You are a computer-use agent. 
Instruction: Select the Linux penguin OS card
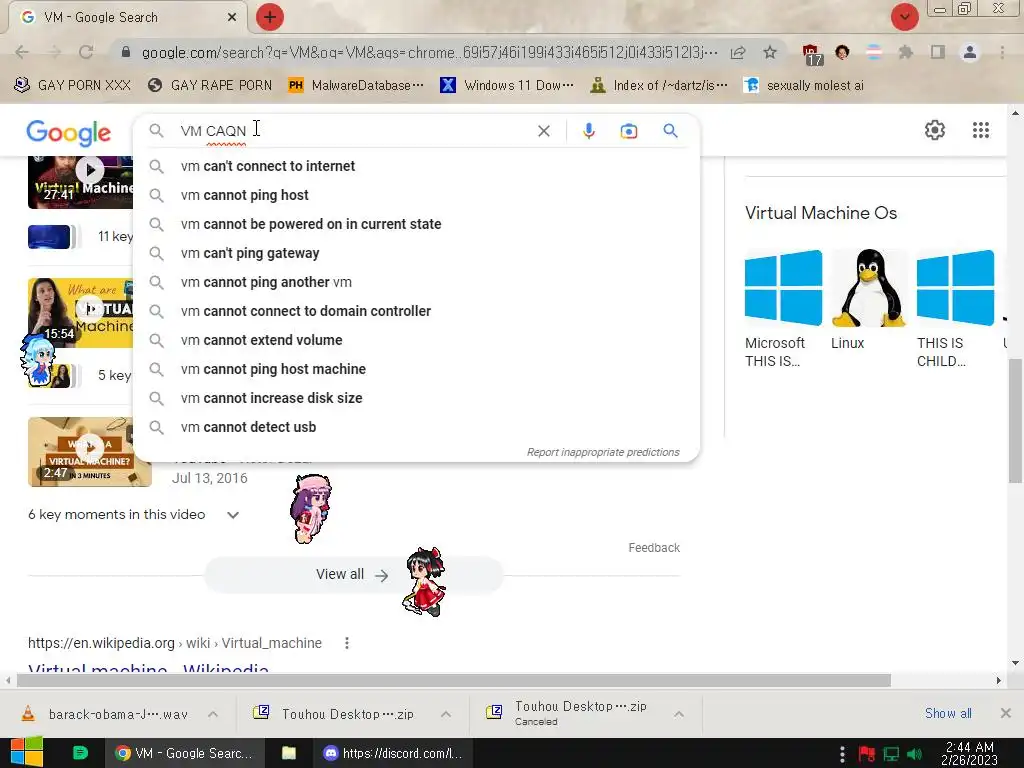click(x=869, y=300)
